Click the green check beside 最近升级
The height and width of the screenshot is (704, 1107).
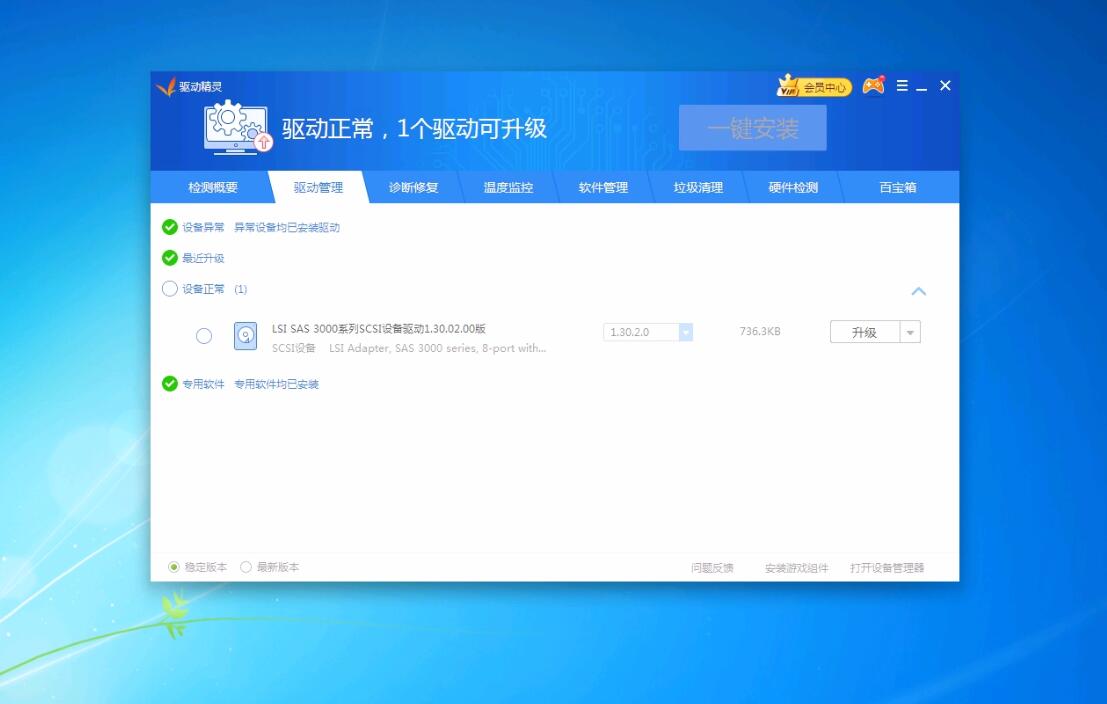pos(169,258)
